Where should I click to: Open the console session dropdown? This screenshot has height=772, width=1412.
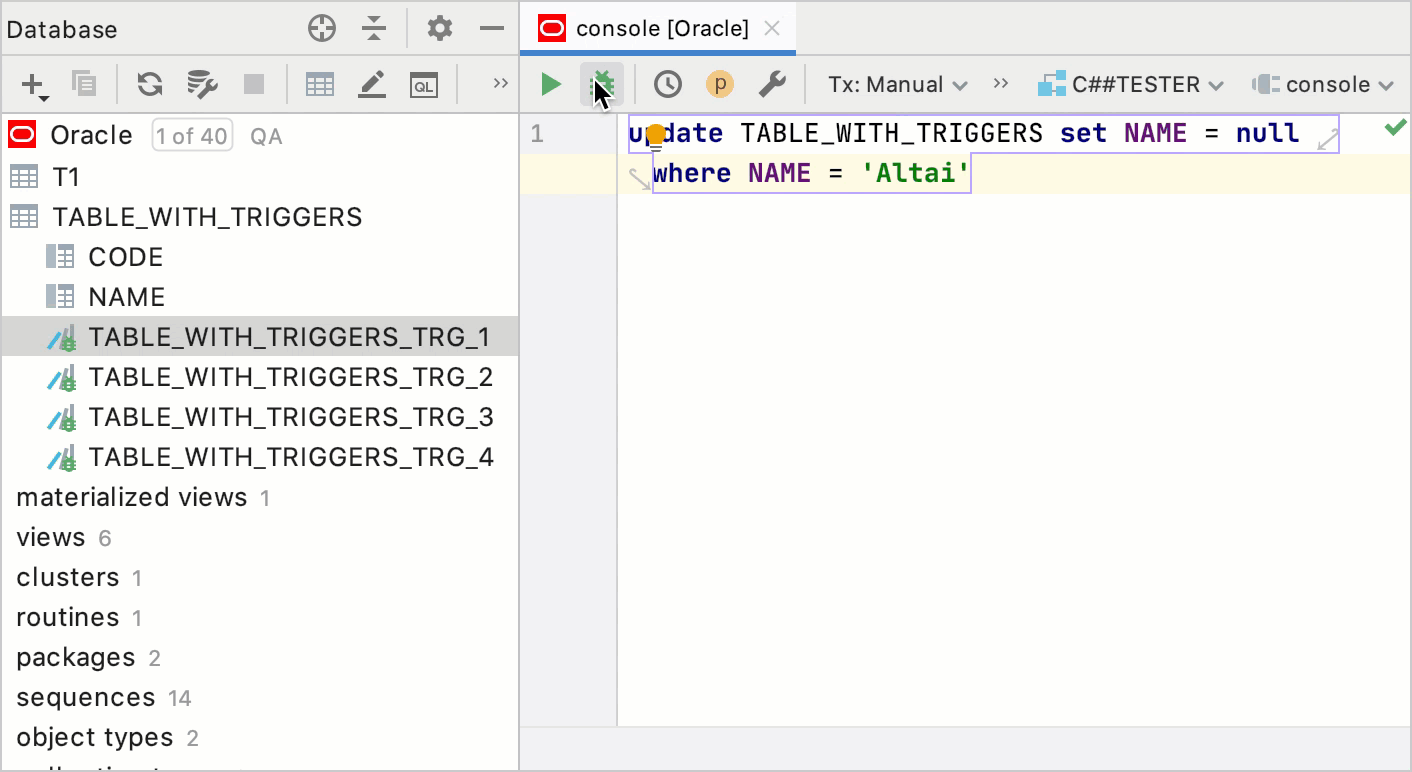tap(1322, 84)
